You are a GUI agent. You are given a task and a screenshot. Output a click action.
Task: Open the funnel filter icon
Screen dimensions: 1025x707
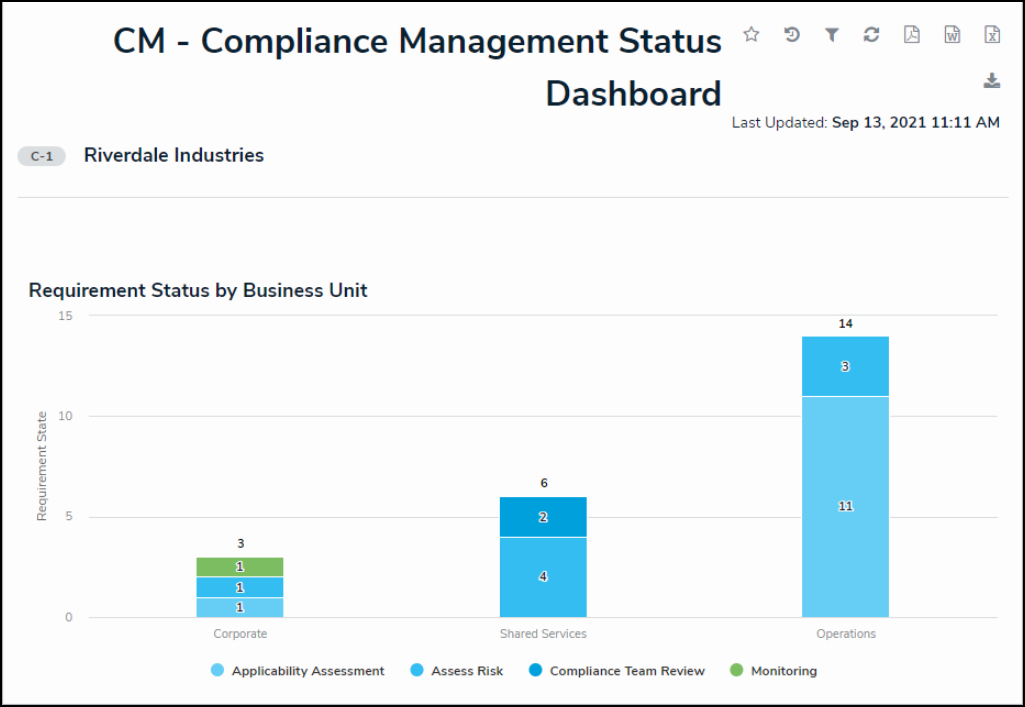(x=831, y=35)
